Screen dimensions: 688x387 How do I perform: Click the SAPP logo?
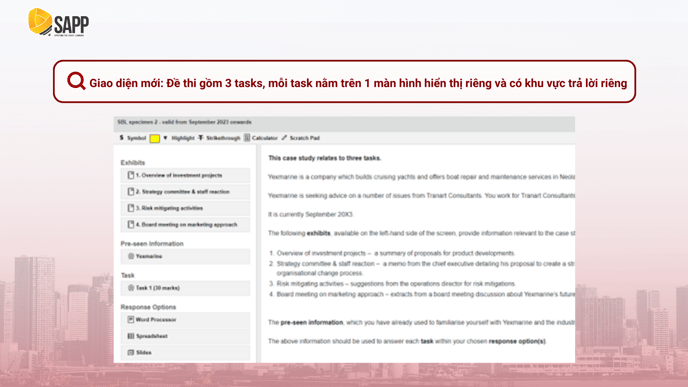coord(58,22)
